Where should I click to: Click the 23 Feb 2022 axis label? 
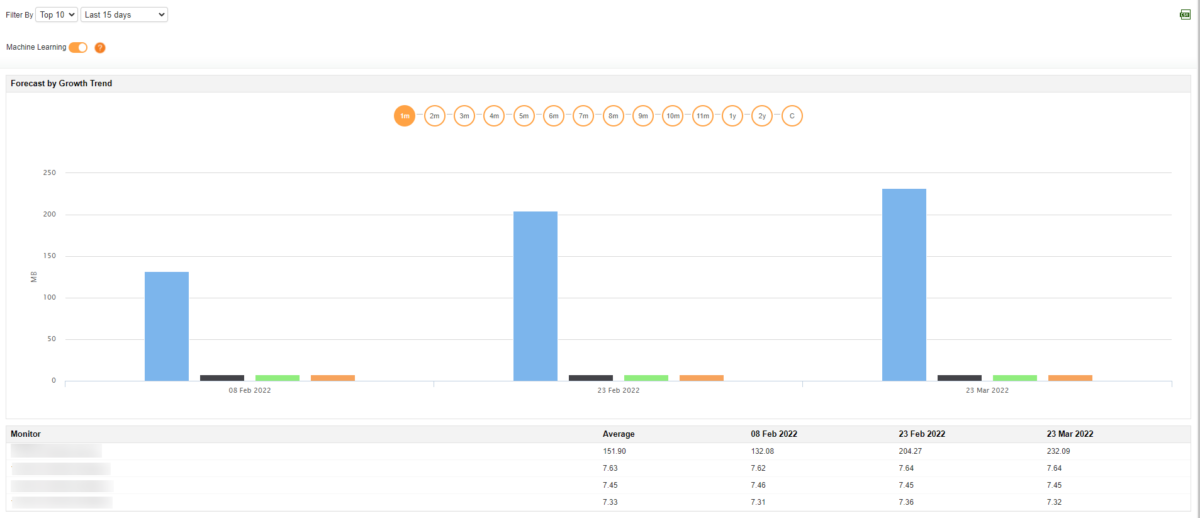click(x=618, y=390)
